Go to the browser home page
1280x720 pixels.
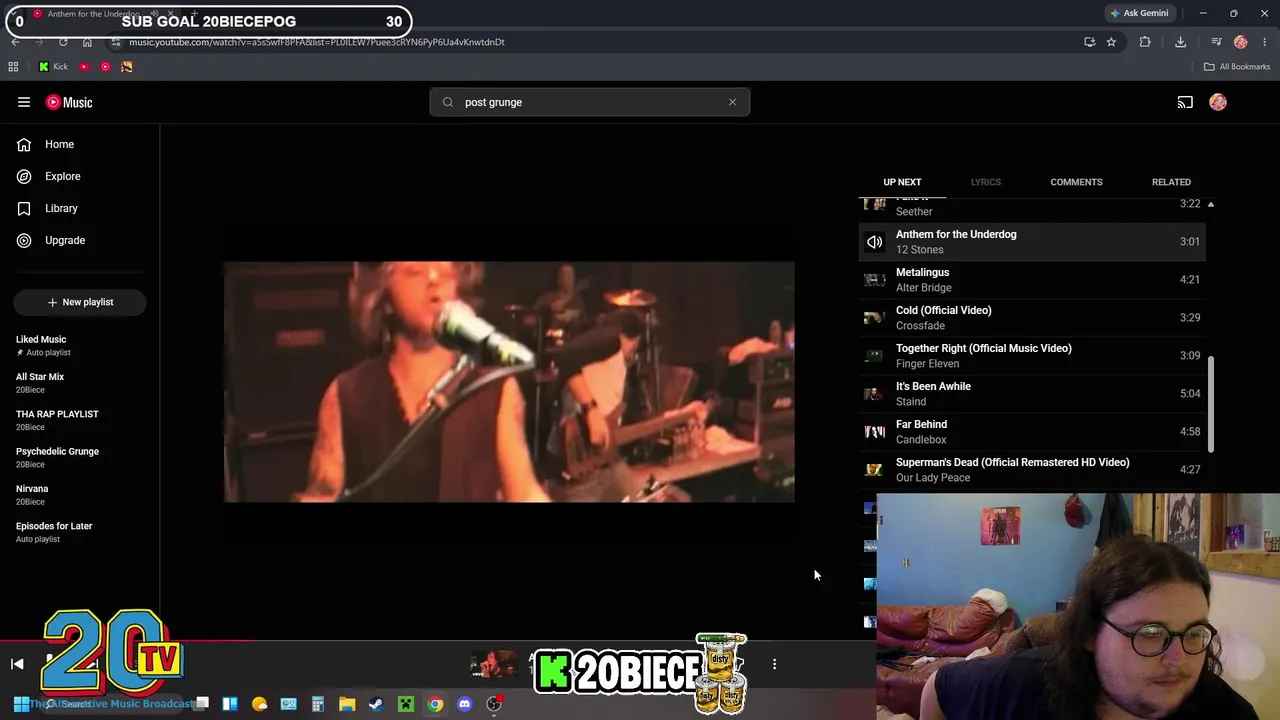[x=87, y=42]
